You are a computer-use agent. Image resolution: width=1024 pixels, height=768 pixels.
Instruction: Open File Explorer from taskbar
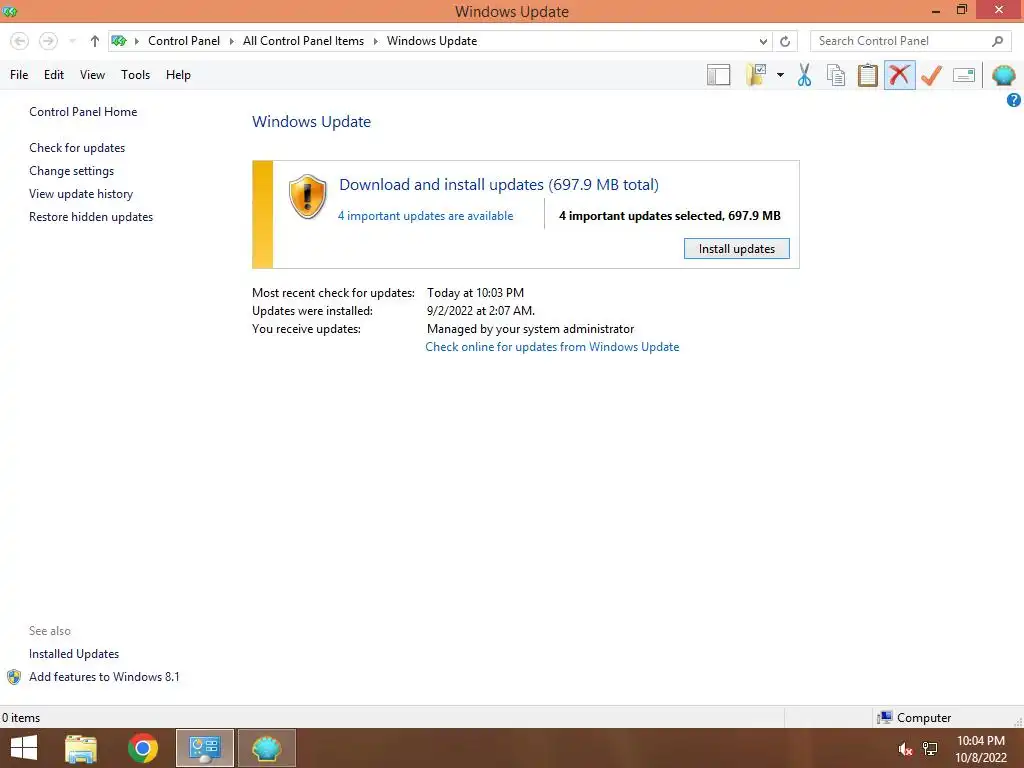pos(81,748)
